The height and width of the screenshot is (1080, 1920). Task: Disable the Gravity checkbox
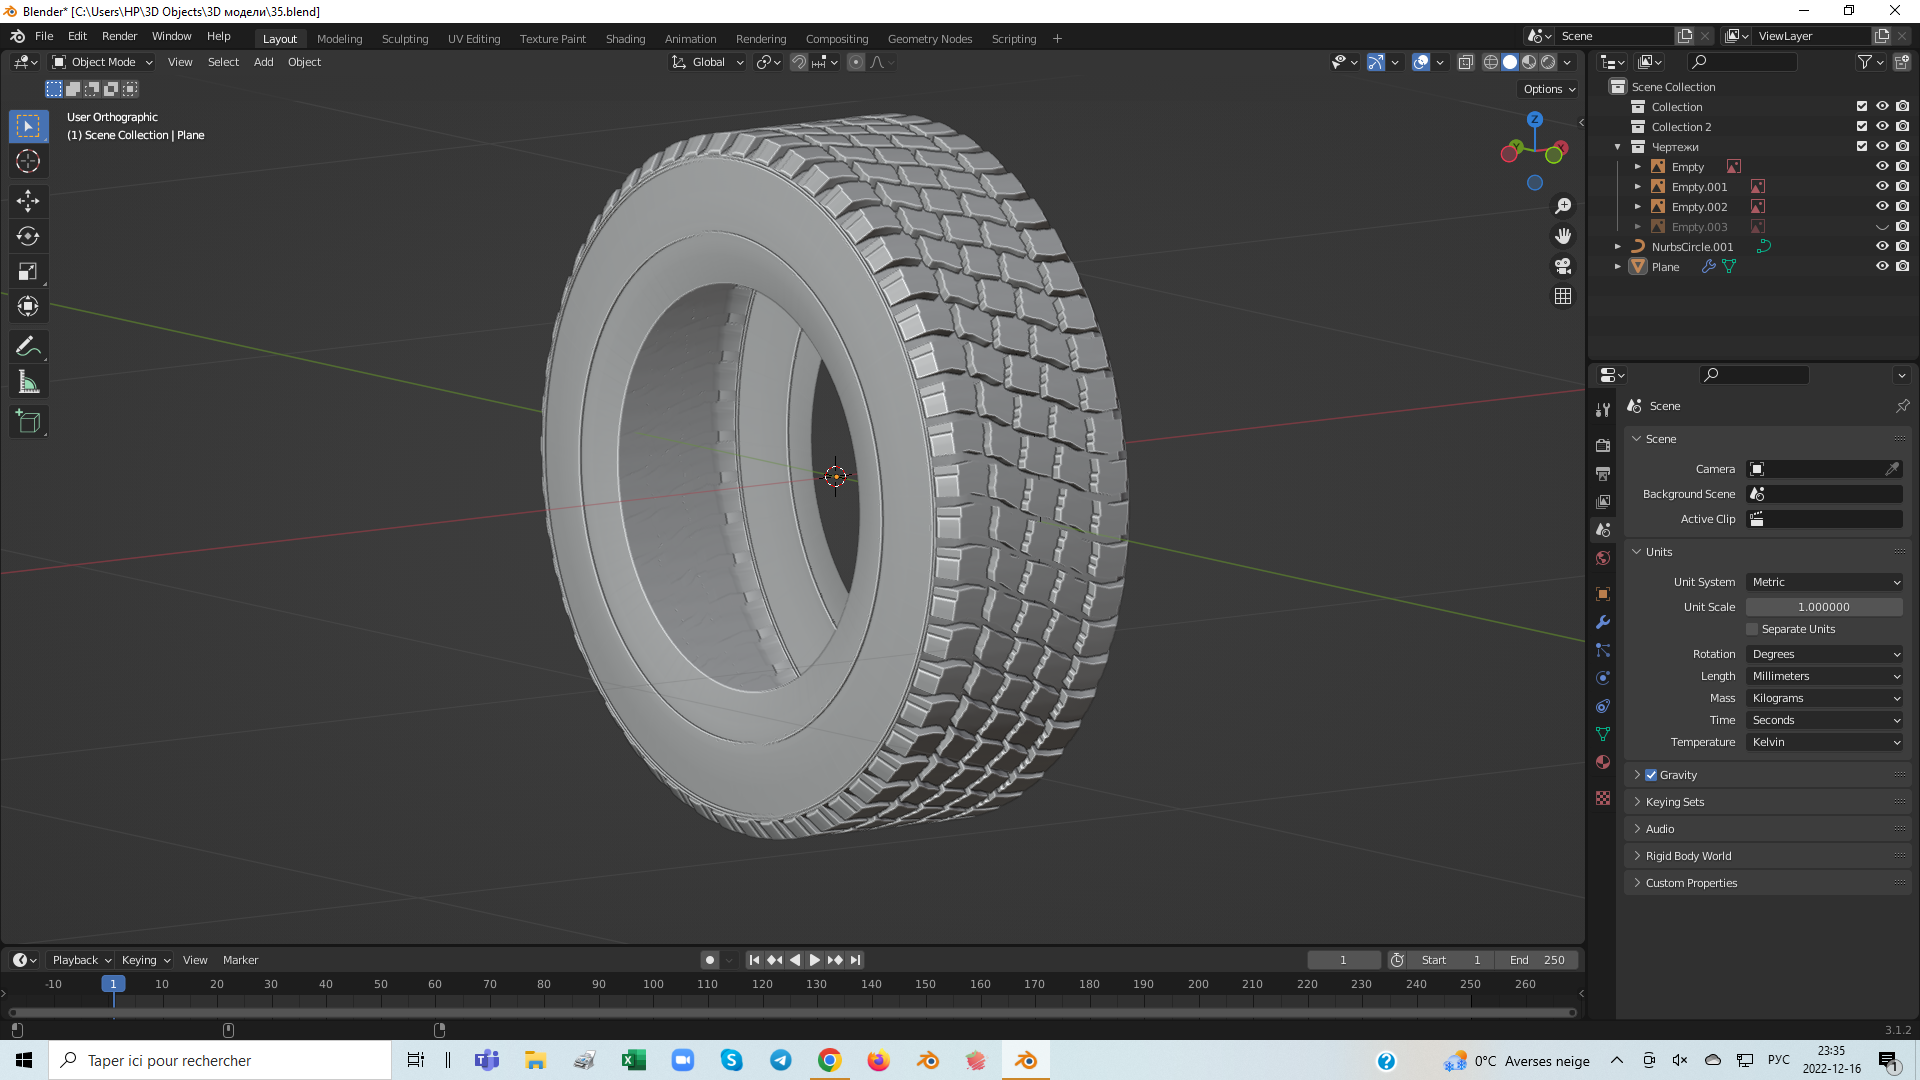pos(1651,775)
